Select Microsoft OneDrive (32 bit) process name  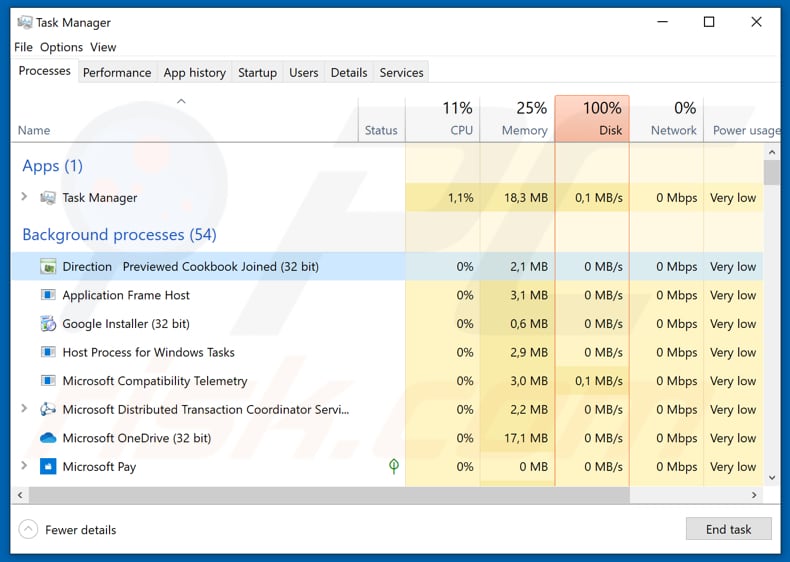pyautogui.click(x=137, y=438)
